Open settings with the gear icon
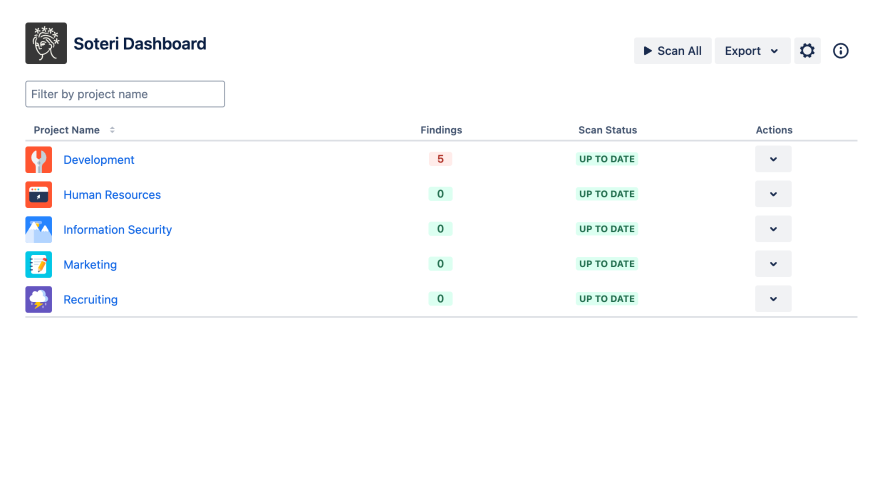The image size is (870, 495). point(807,51)
